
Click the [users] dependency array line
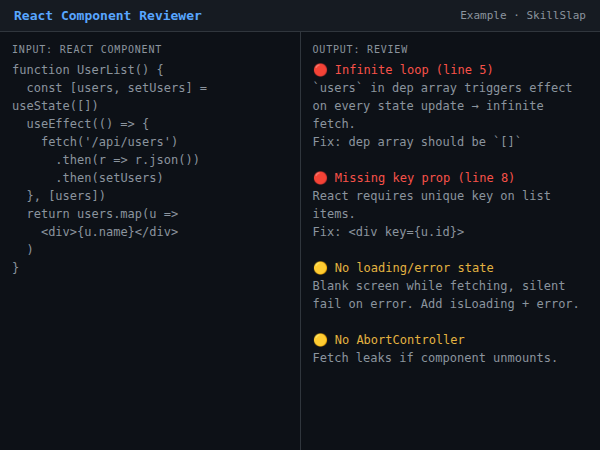66,196
